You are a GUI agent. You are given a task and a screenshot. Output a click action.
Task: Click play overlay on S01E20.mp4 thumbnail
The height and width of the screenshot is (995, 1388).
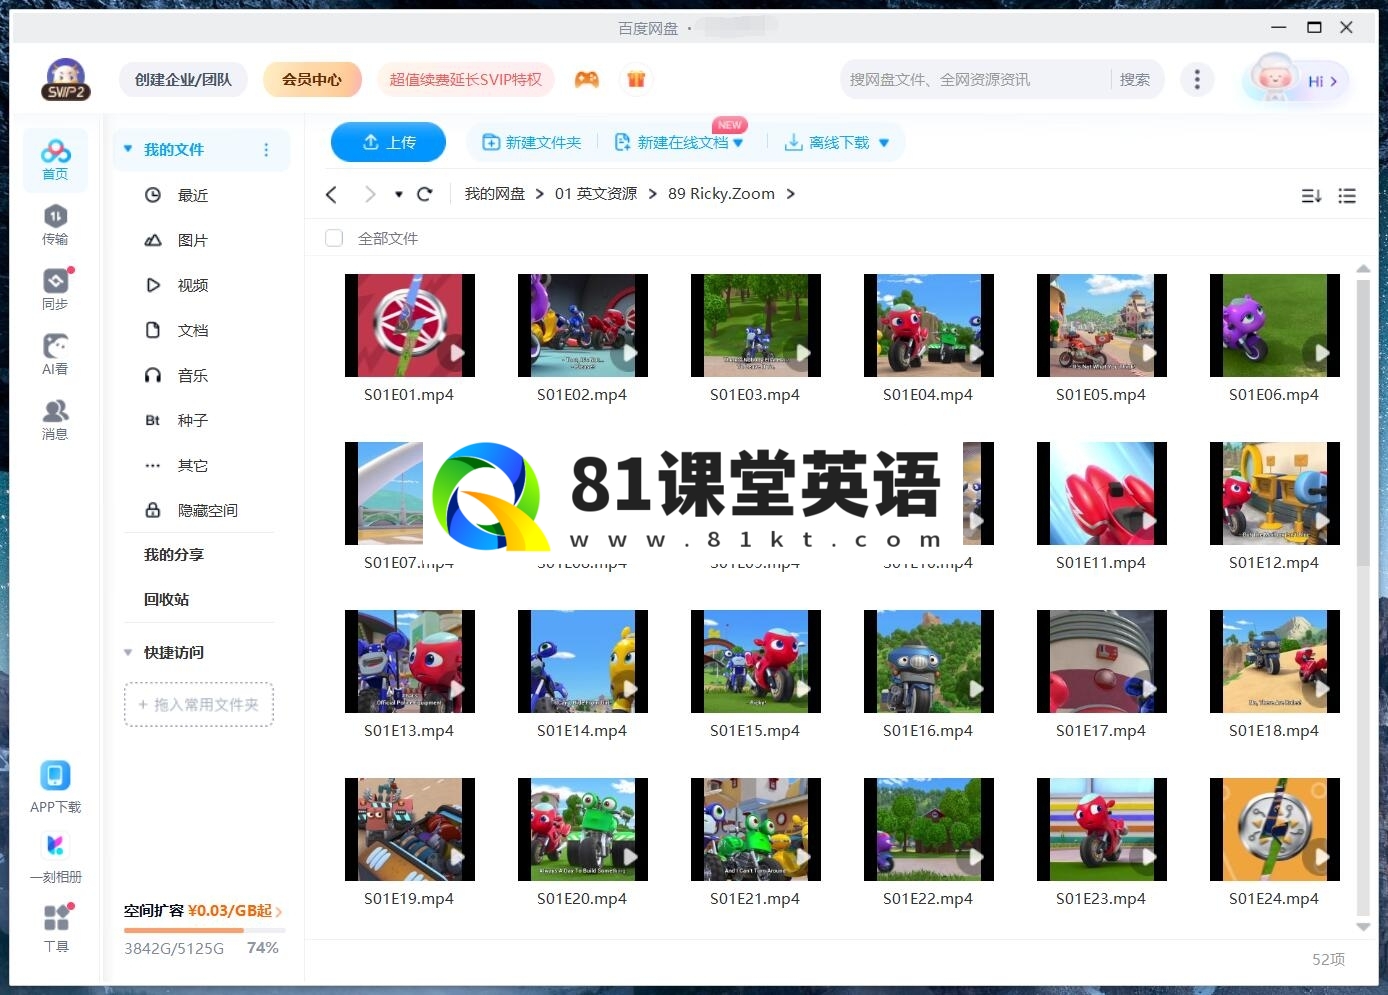tap(629, 857)
